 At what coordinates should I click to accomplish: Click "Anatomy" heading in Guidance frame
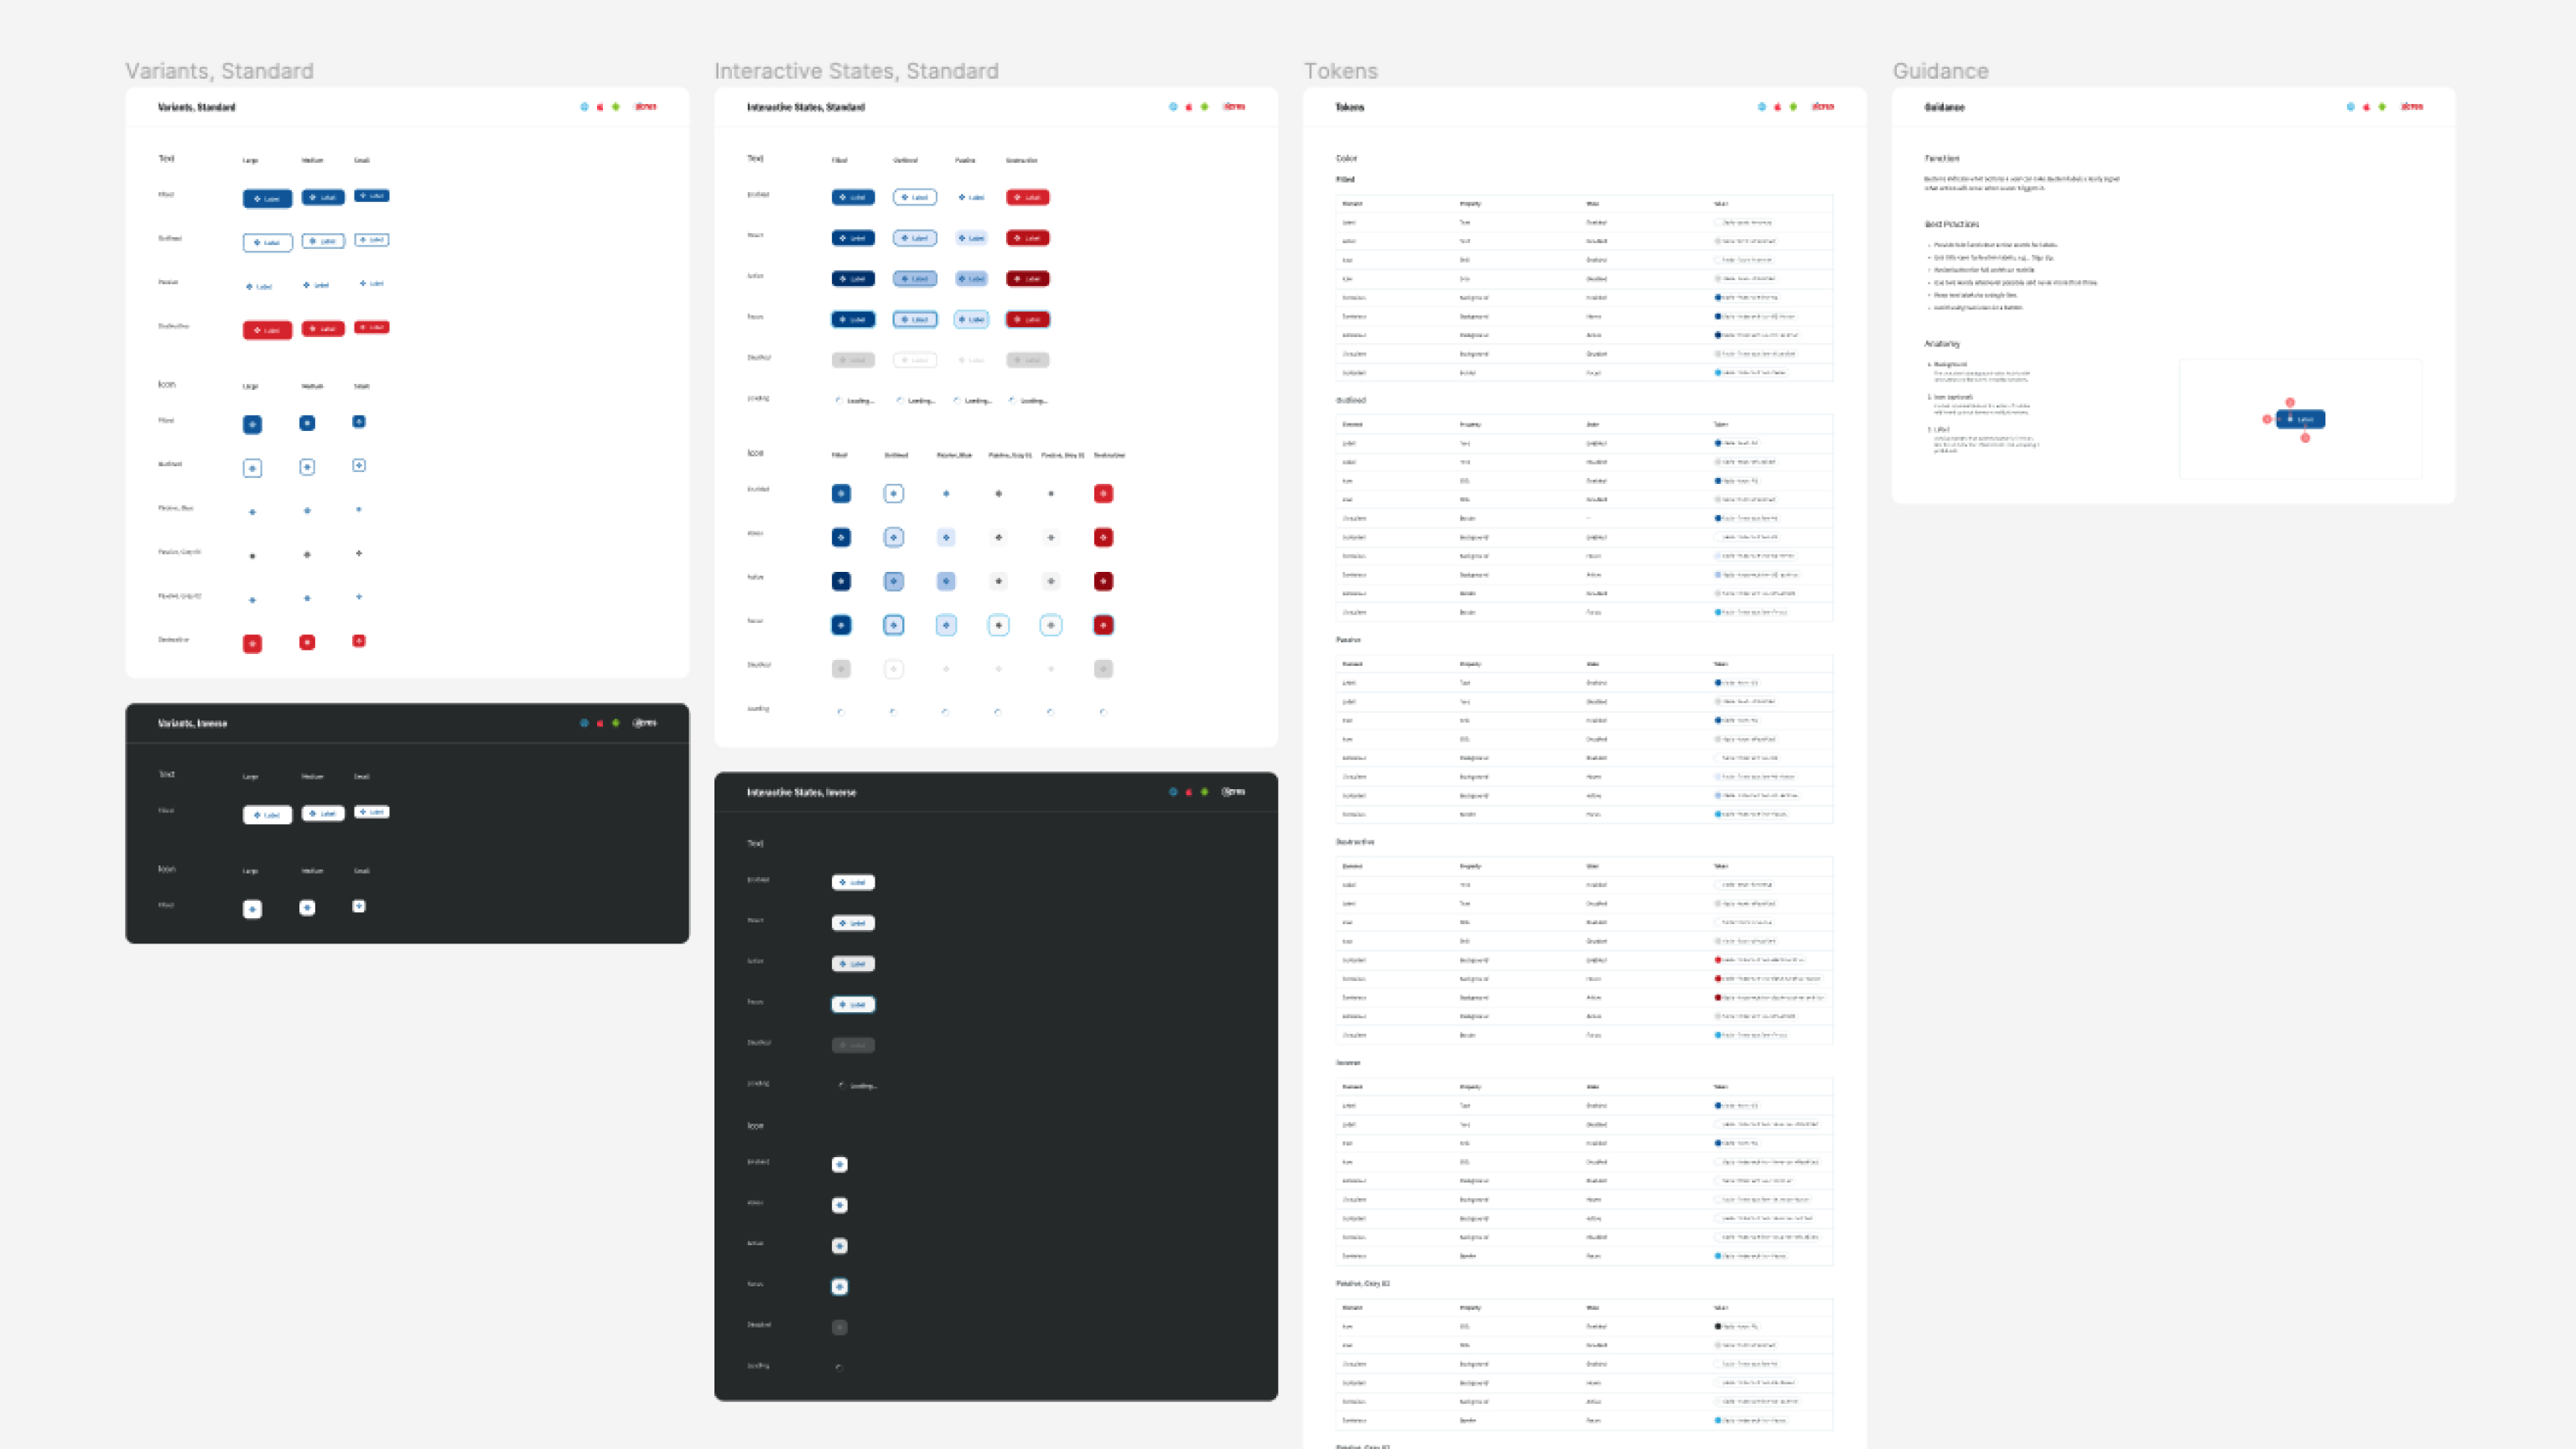click(1942, 344)
